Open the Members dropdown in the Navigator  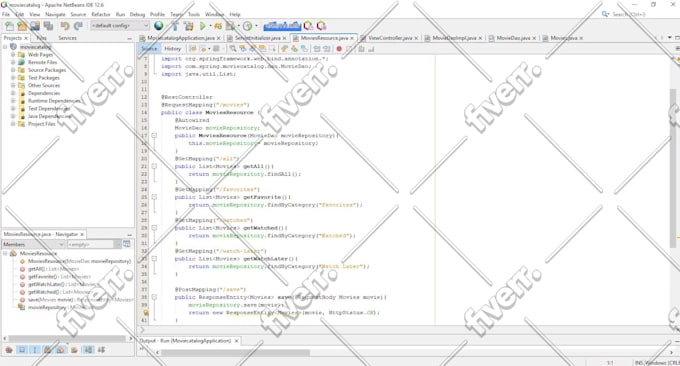click(33, 245)
